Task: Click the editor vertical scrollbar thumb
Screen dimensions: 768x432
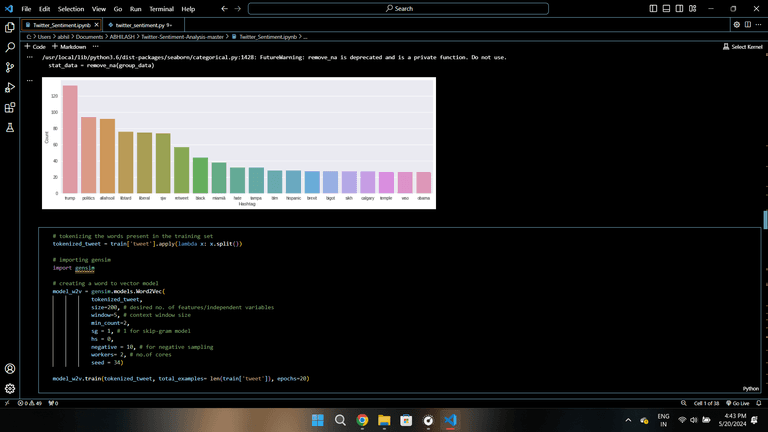Action: pos(765,219)
